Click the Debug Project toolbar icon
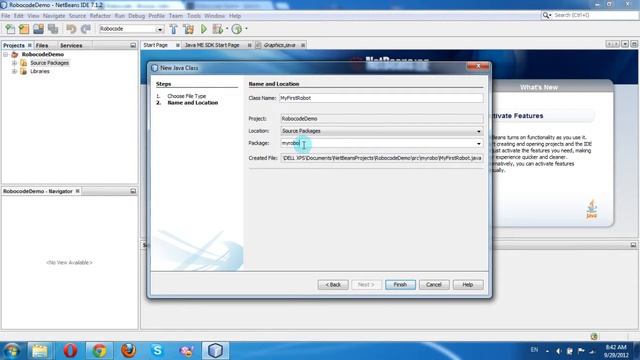640x360 pixels. (218, 29)
